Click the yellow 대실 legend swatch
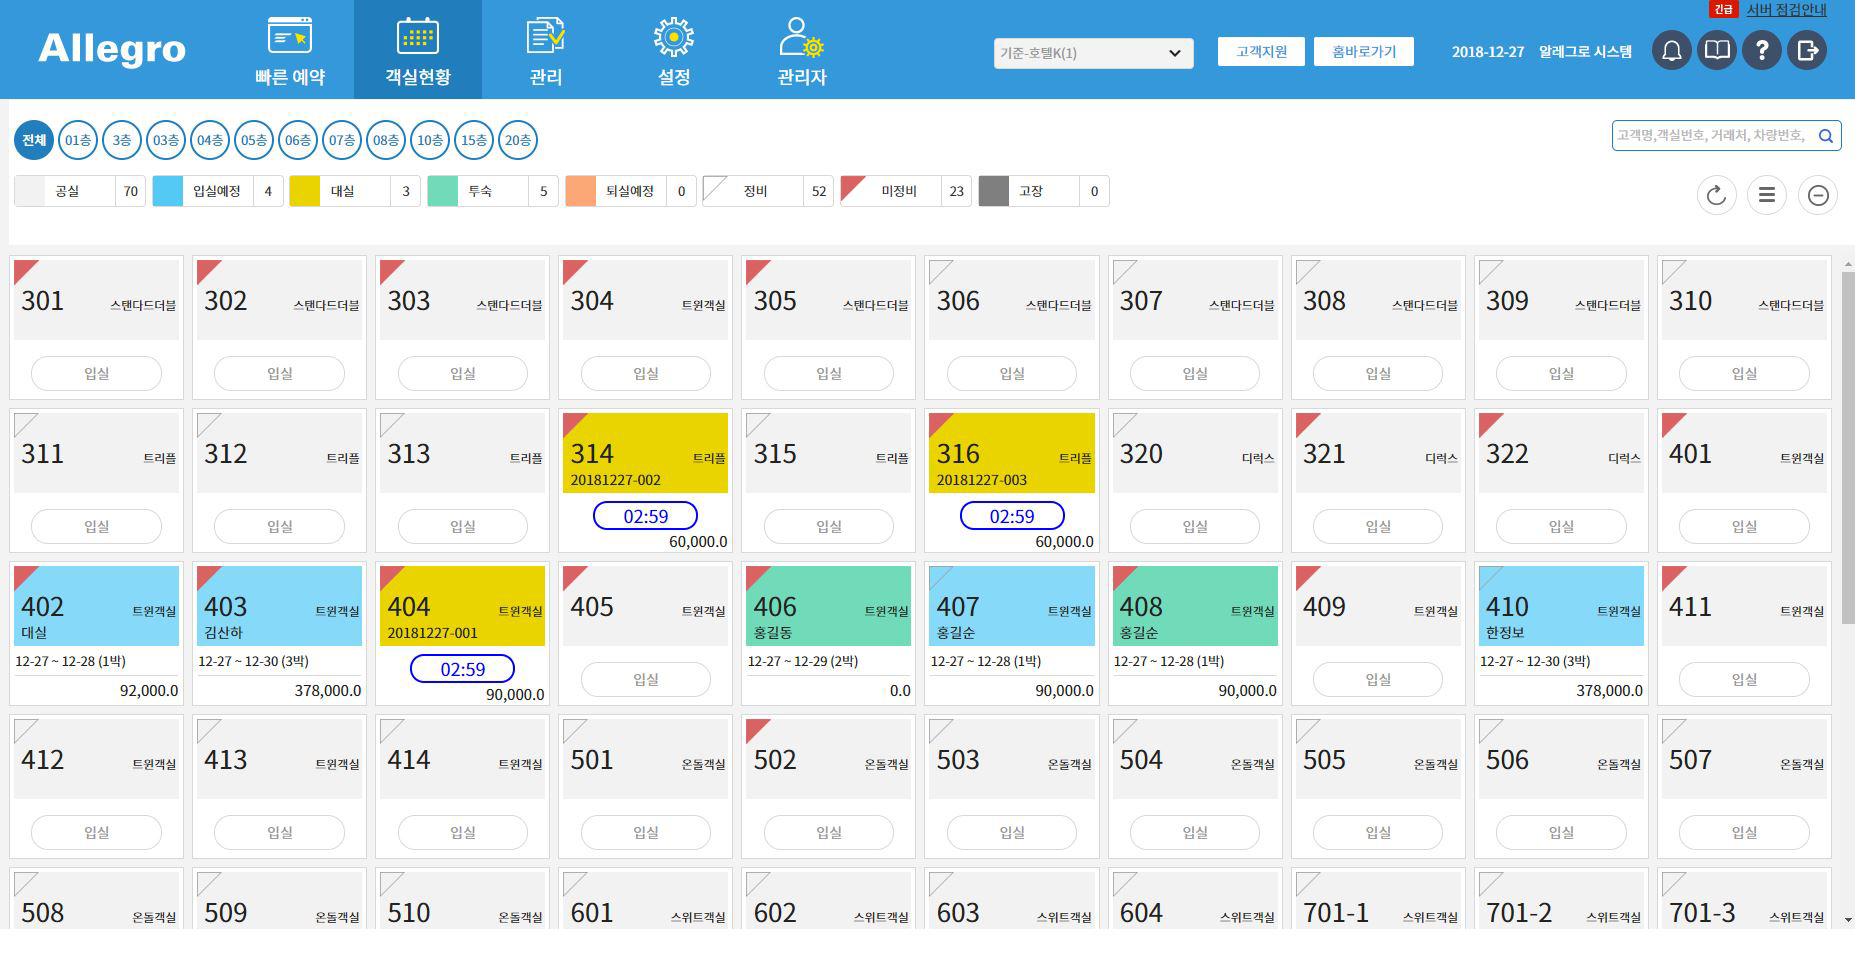This screenshot has height=978, width=1855. (305, 191)
